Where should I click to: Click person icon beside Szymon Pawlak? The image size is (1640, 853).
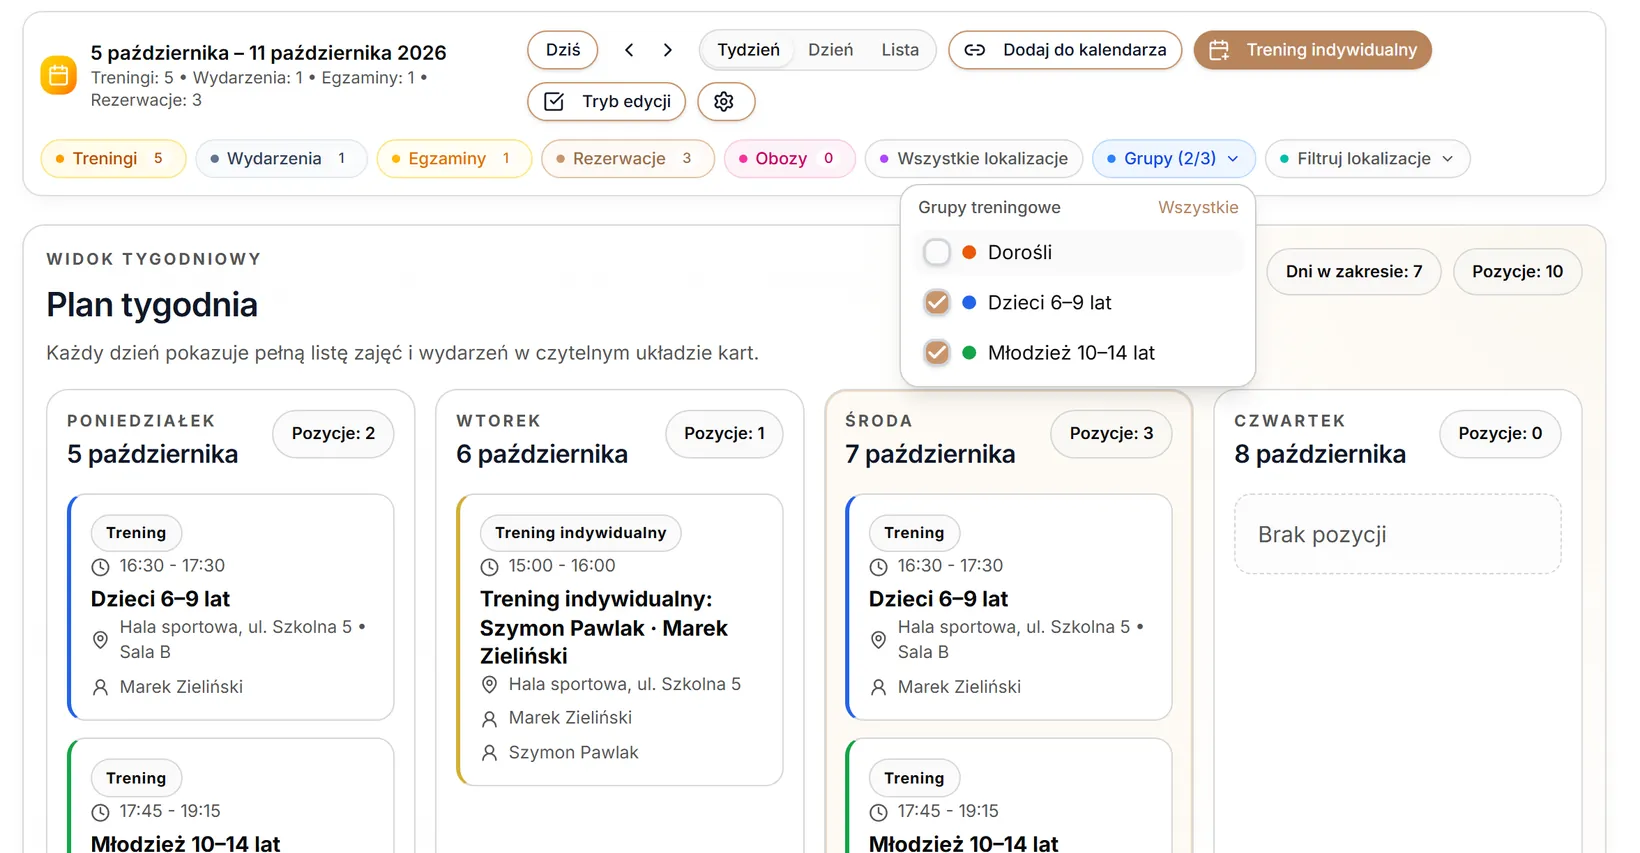click(490, 753)
